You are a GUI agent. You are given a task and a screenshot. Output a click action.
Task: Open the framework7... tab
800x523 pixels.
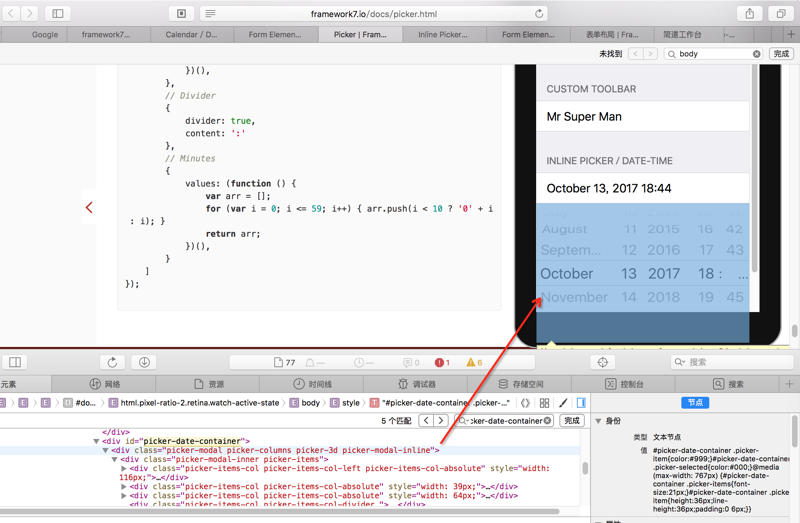[x=106, y=34]
